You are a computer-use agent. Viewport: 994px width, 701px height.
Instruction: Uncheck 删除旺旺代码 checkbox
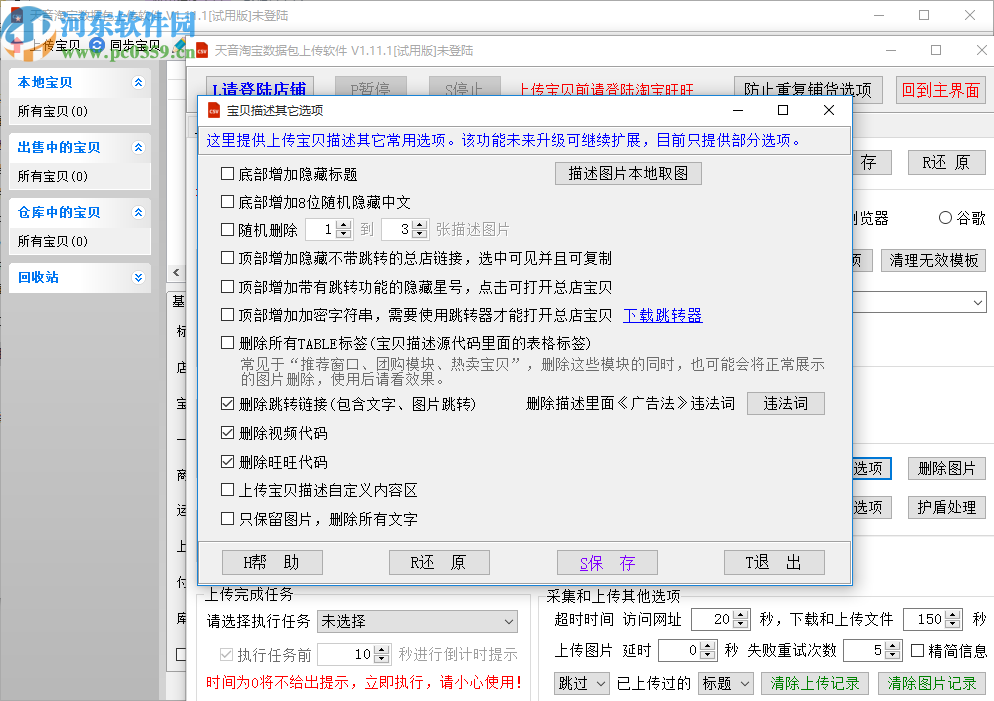pos(227,461)
